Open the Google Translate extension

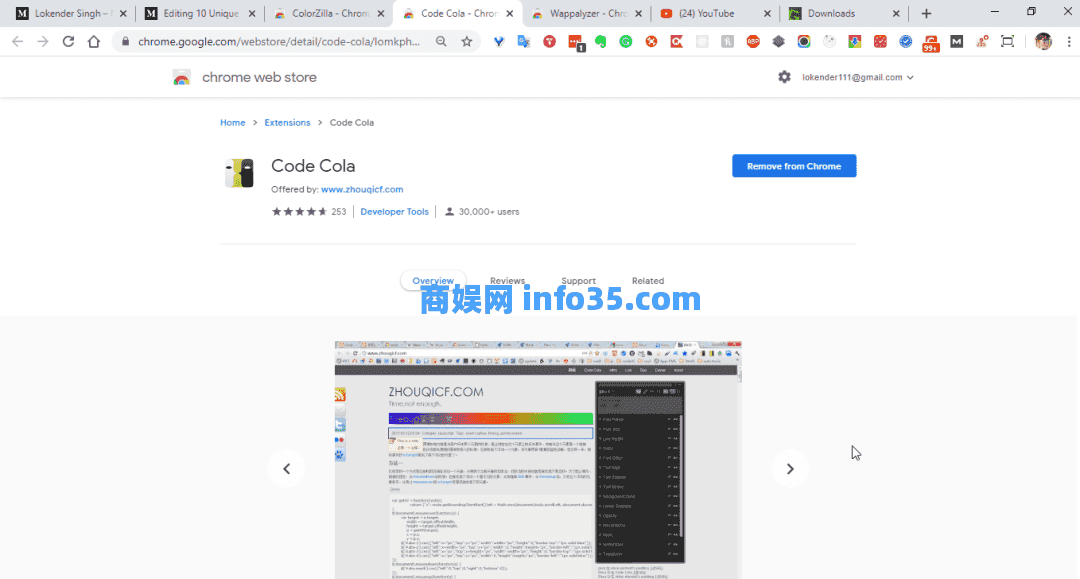pos(523,42)
